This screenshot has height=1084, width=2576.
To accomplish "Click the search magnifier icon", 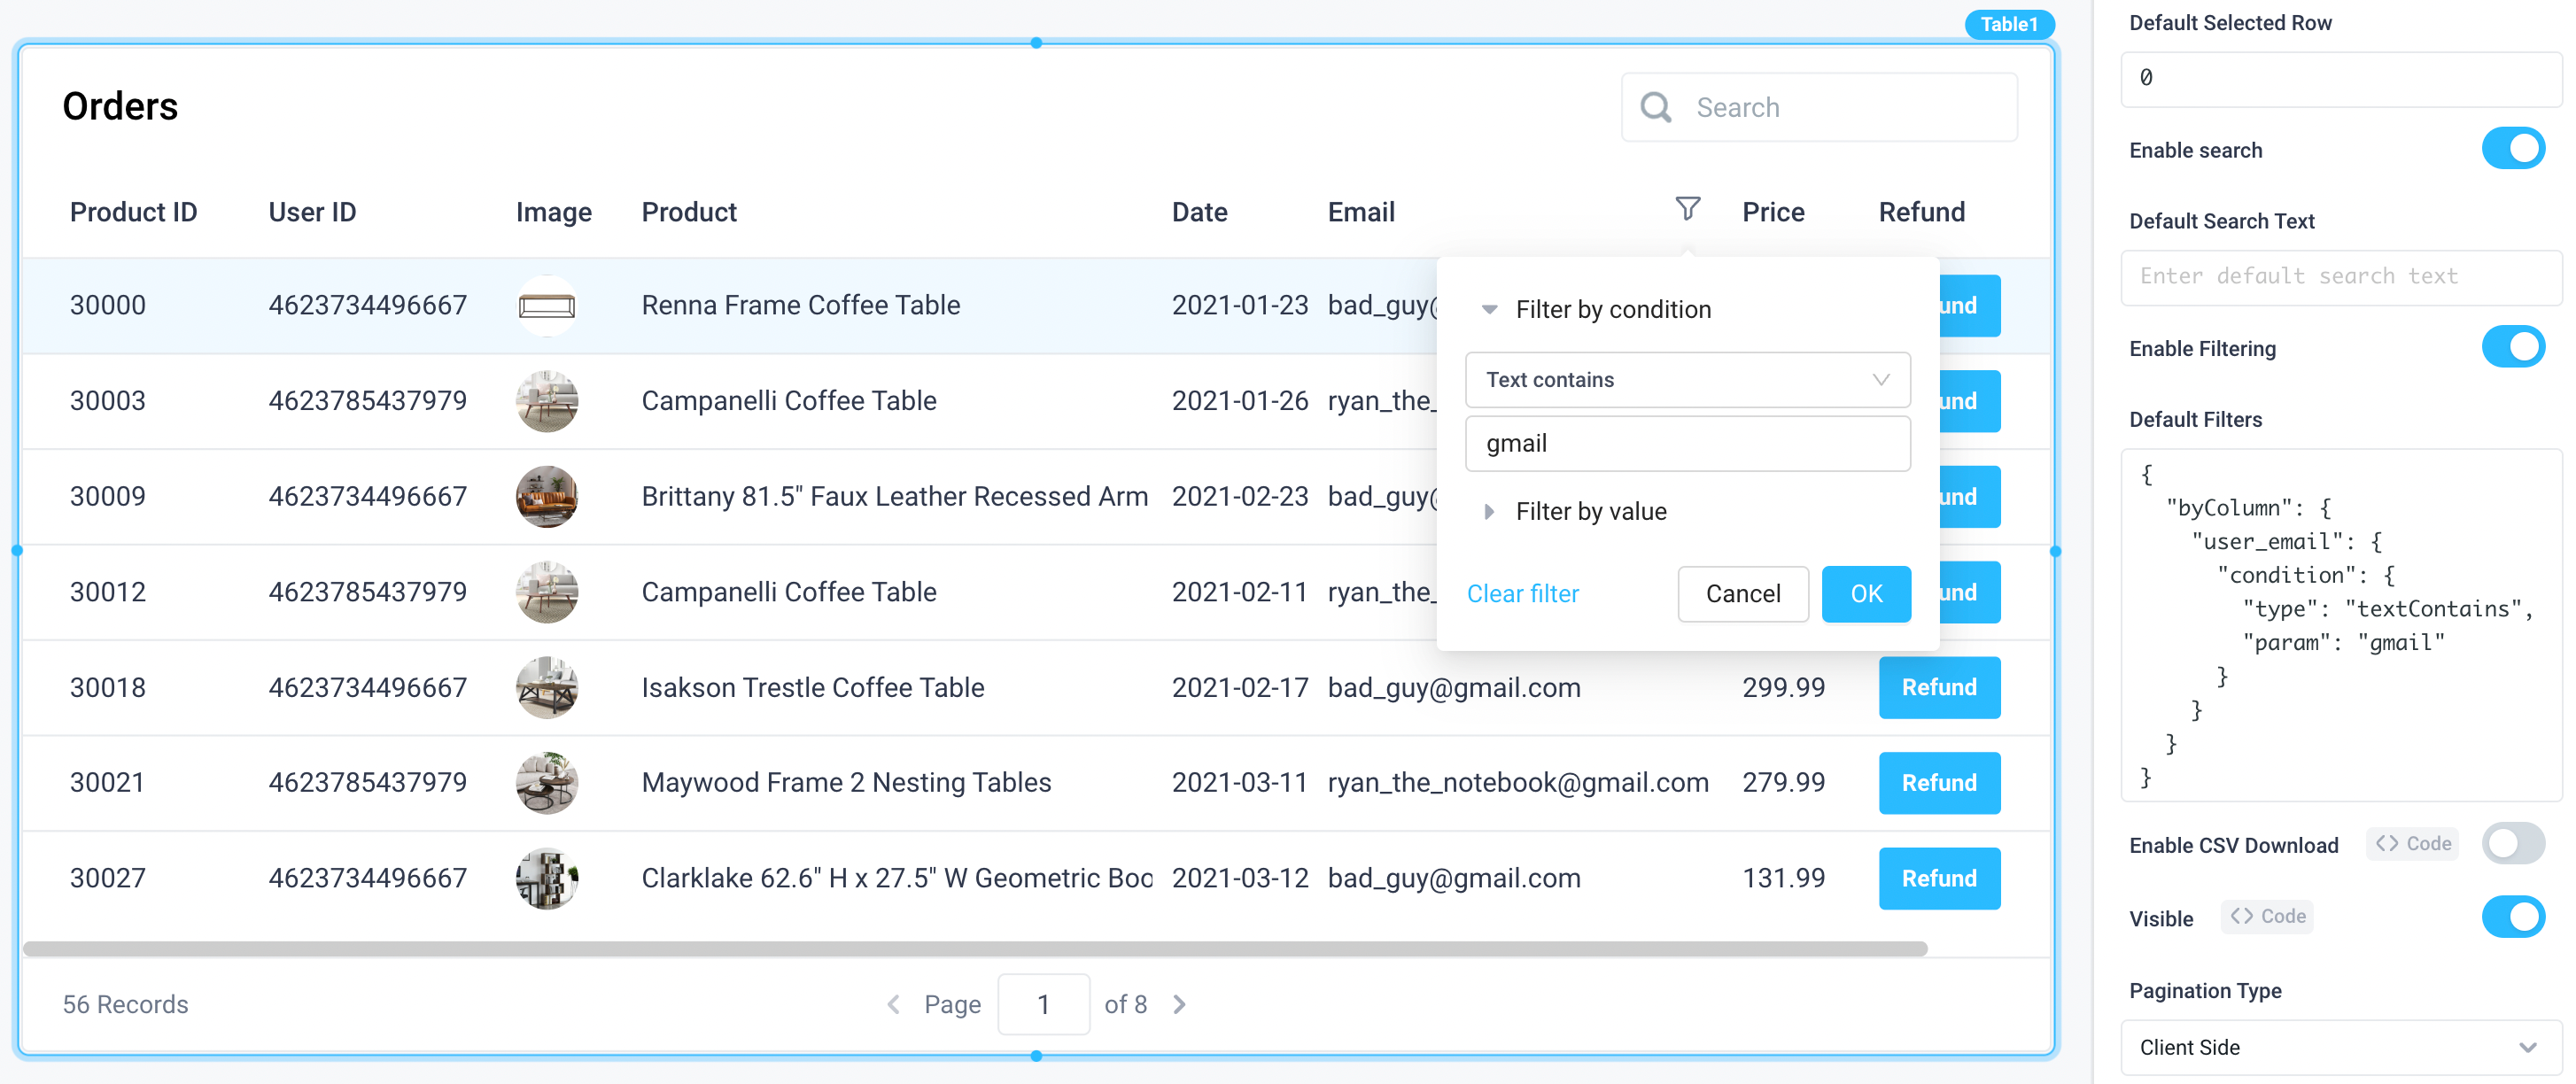I will coord(1655,107).
